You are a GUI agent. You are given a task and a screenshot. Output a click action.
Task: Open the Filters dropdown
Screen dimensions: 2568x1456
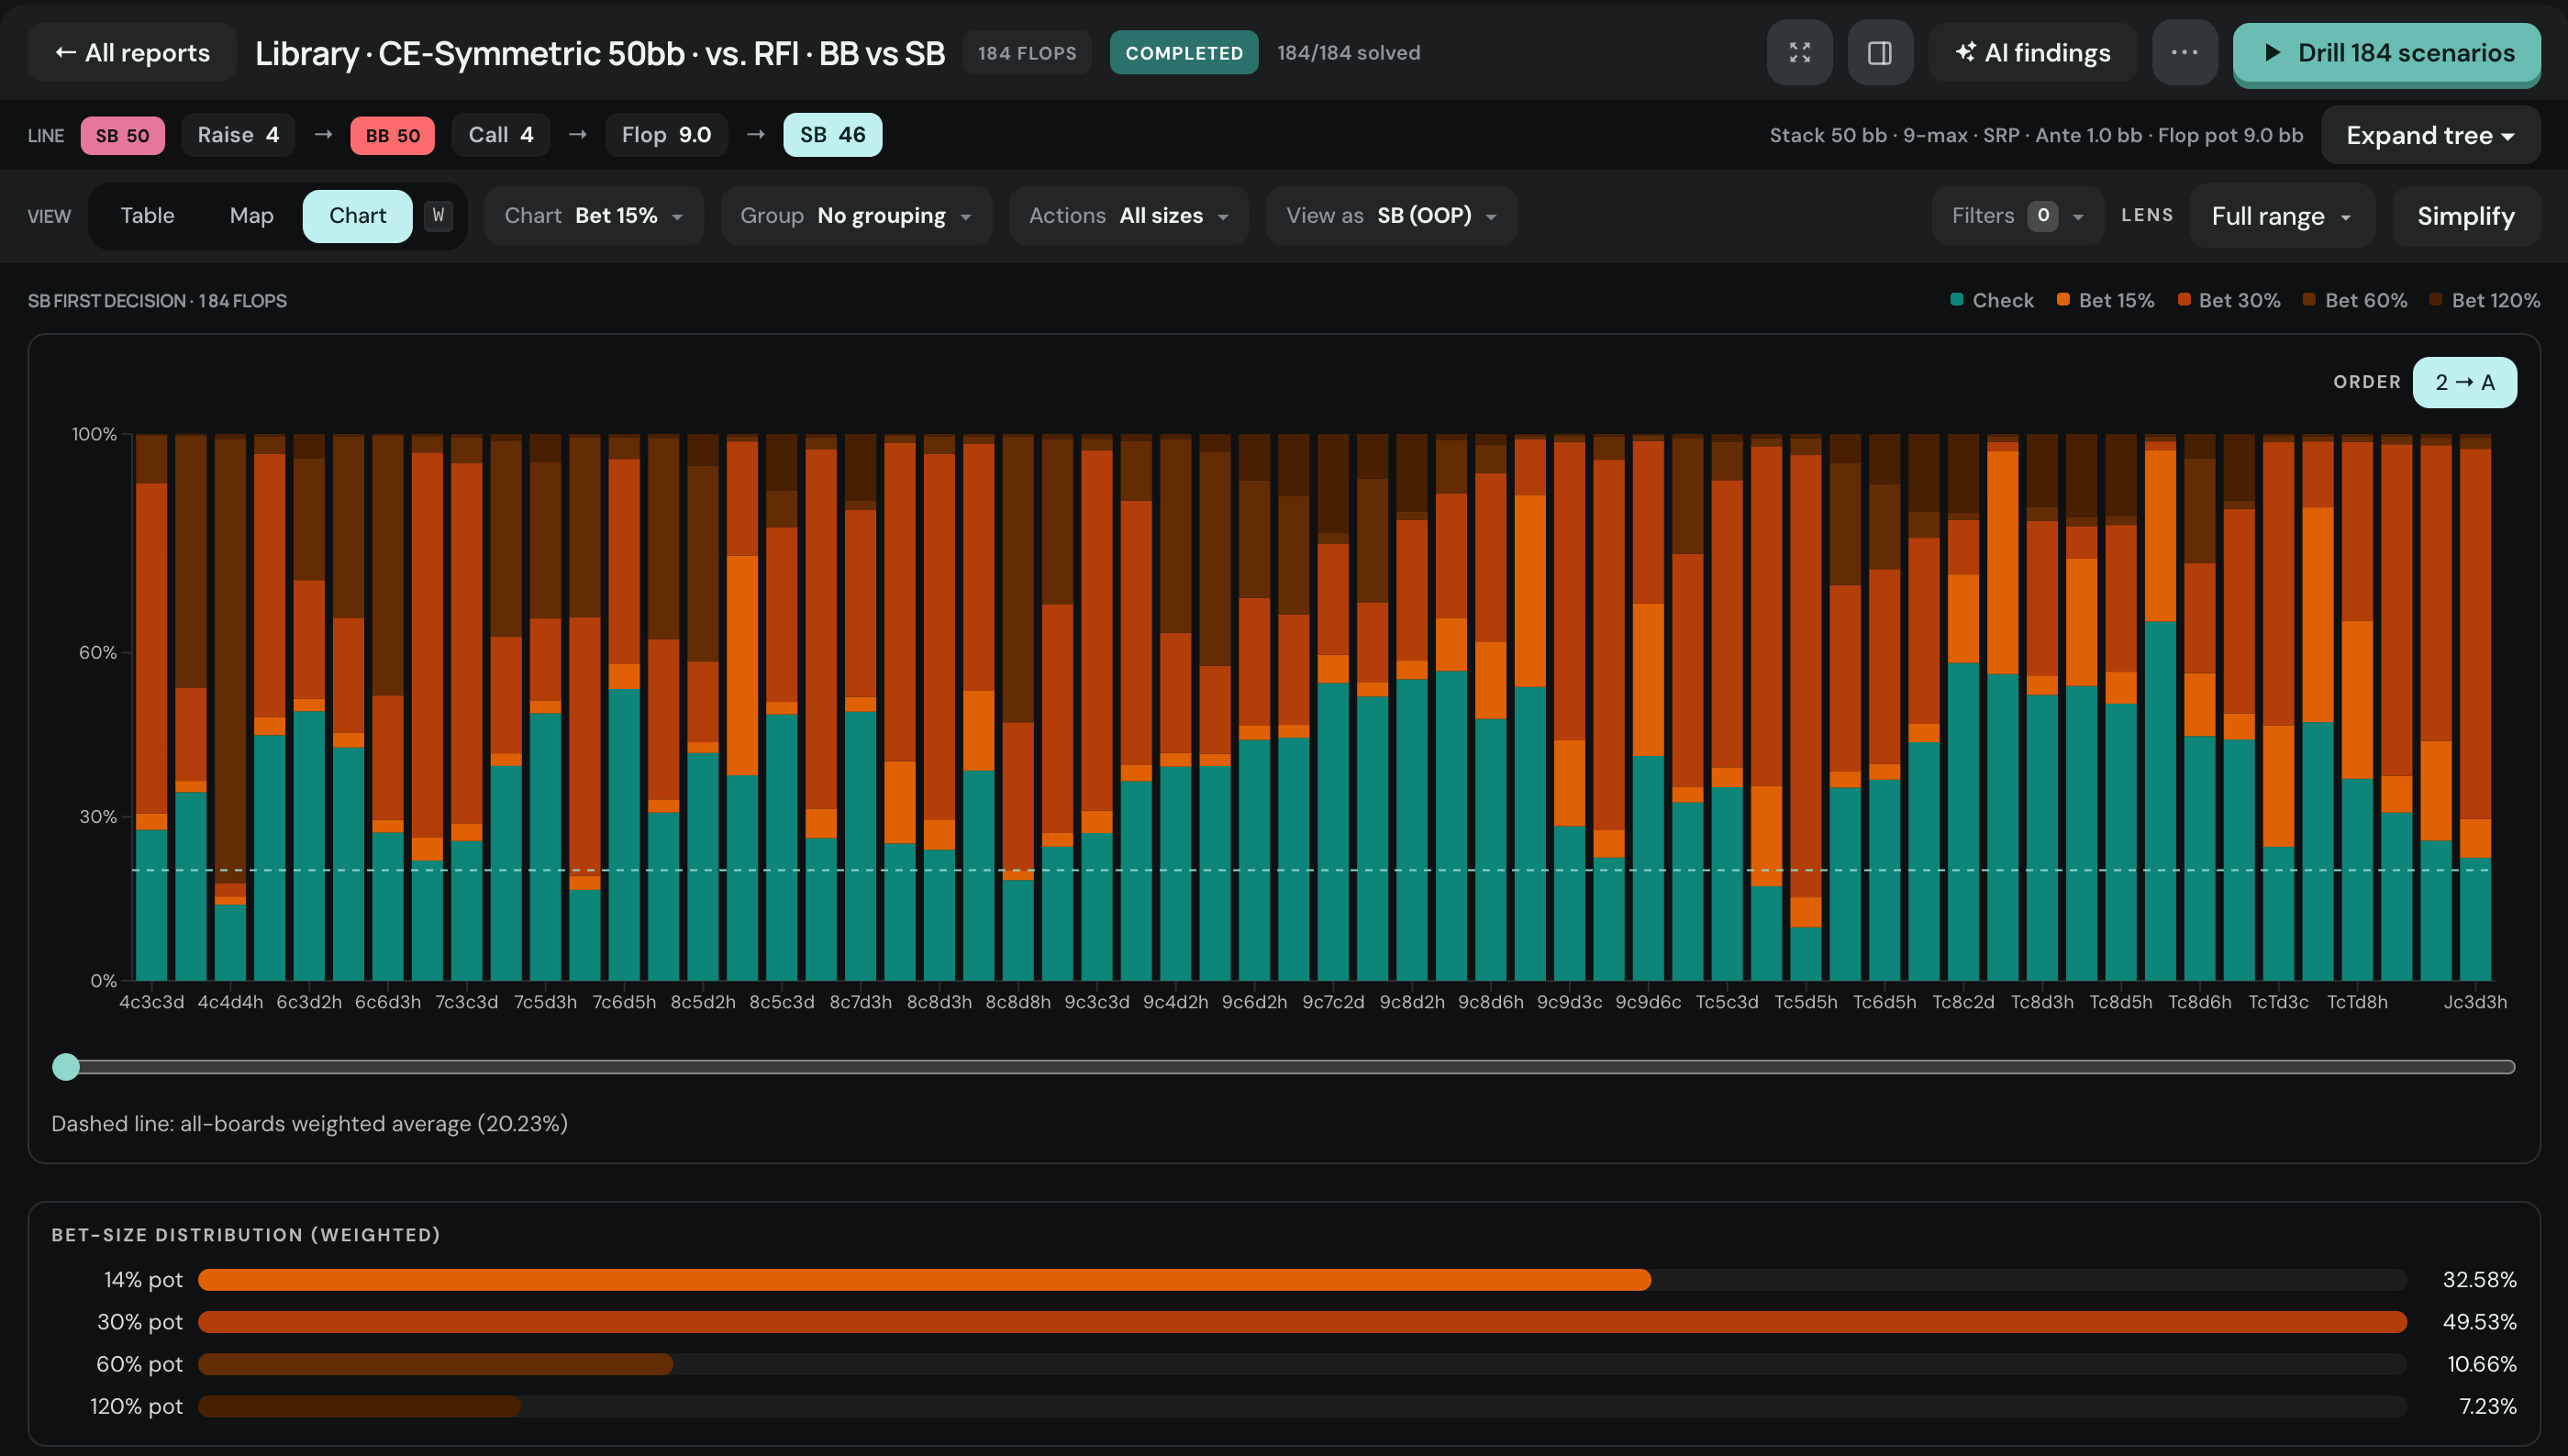2017,216
